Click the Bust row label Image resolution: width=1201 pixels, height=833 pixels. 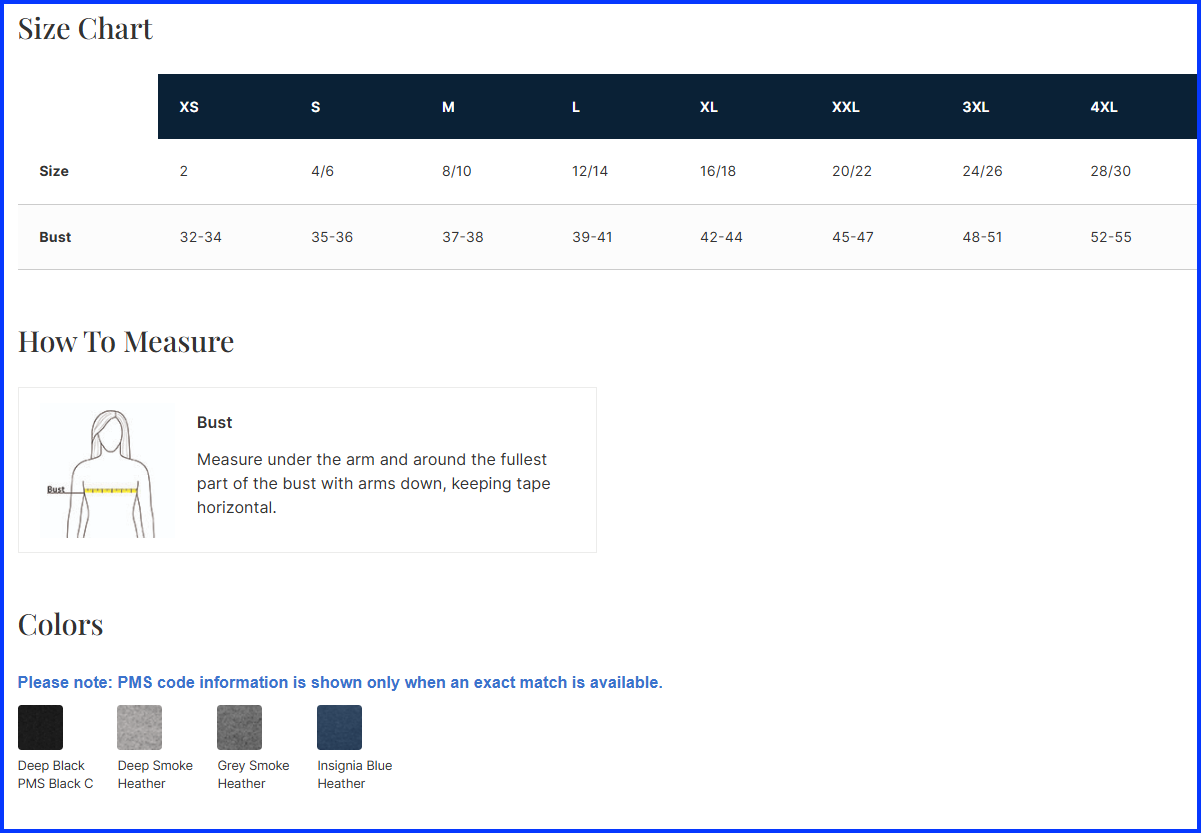(x=55, y=237)
